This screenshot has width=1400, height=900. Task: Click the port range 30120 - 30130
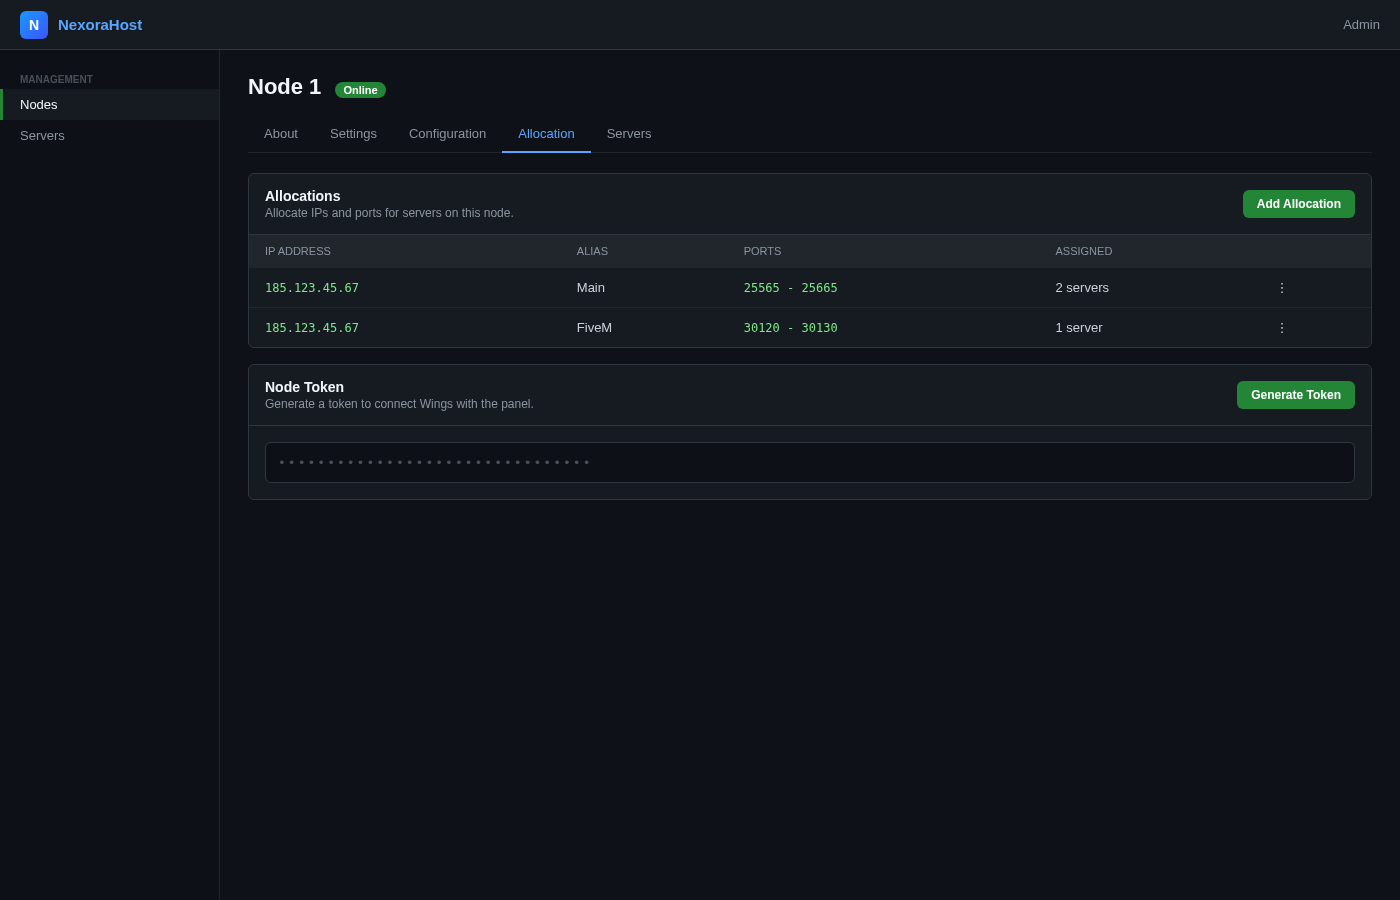click(x=791, y=328)
